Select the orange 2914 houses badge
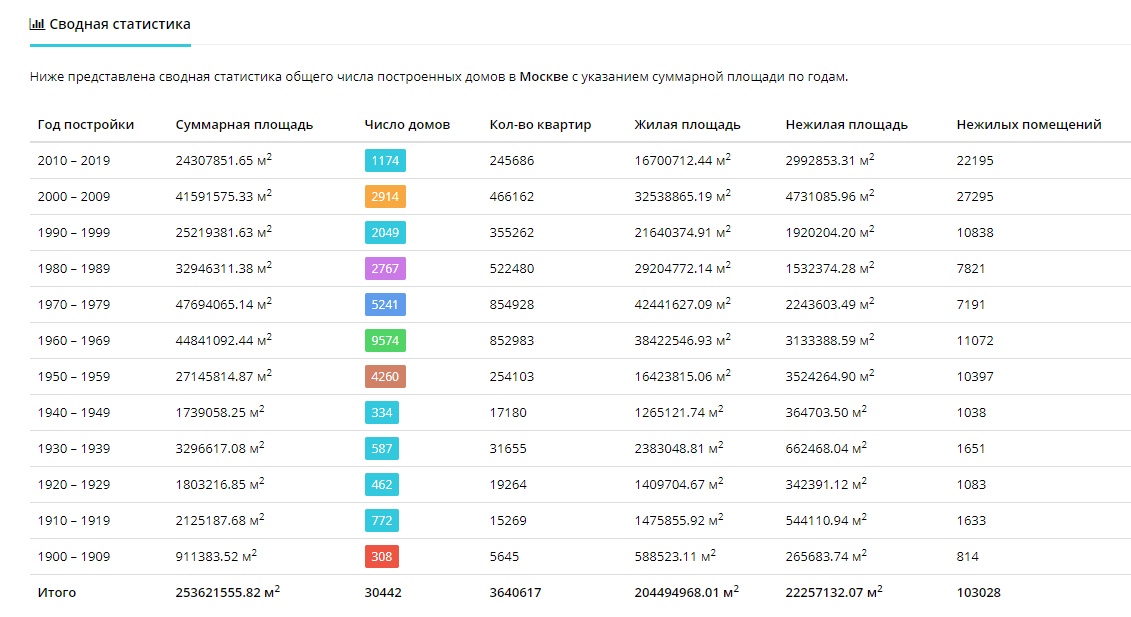 coord(385,196)
